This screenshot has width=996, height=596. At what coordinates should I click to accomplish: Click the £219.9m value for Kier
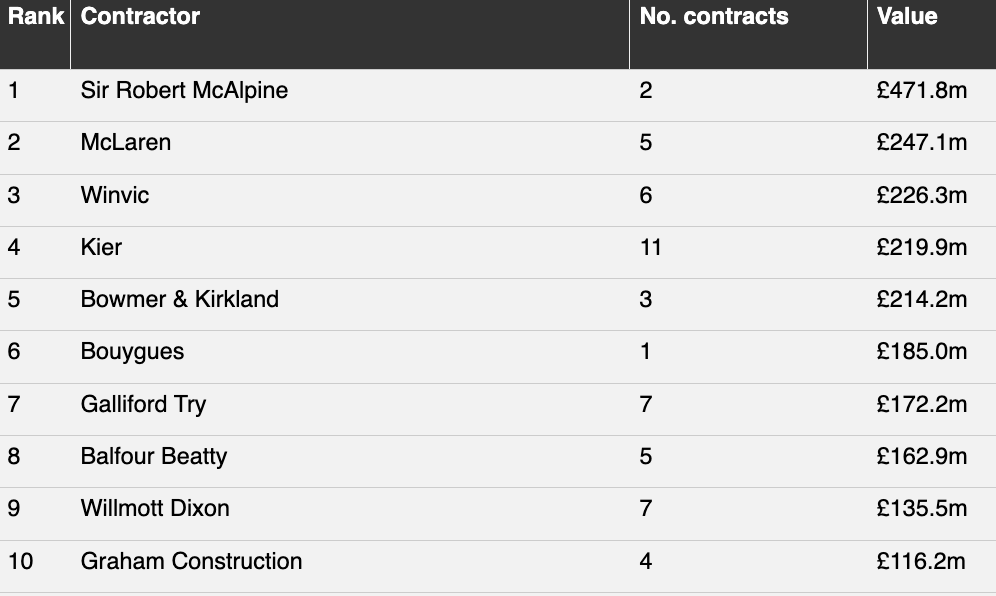point(921,247)
